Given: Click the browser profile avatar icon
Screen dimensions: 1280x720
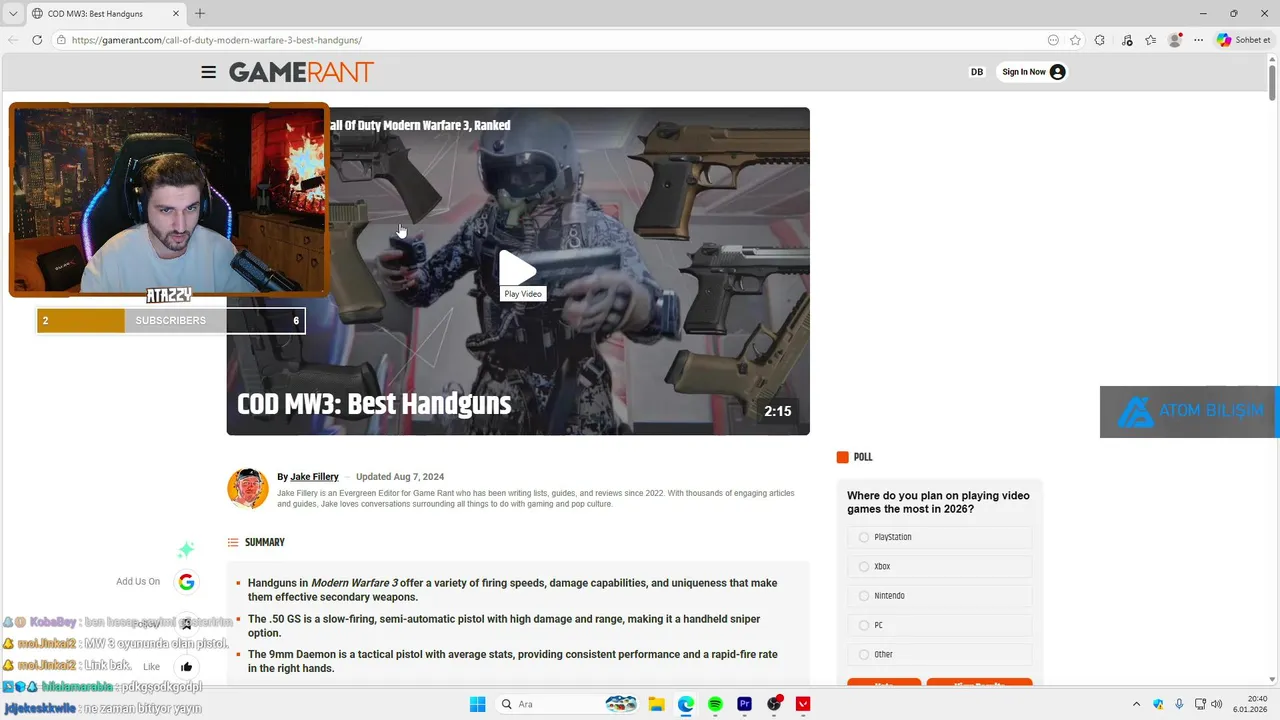Looking at the screenshot, I should coord(1174,40).
